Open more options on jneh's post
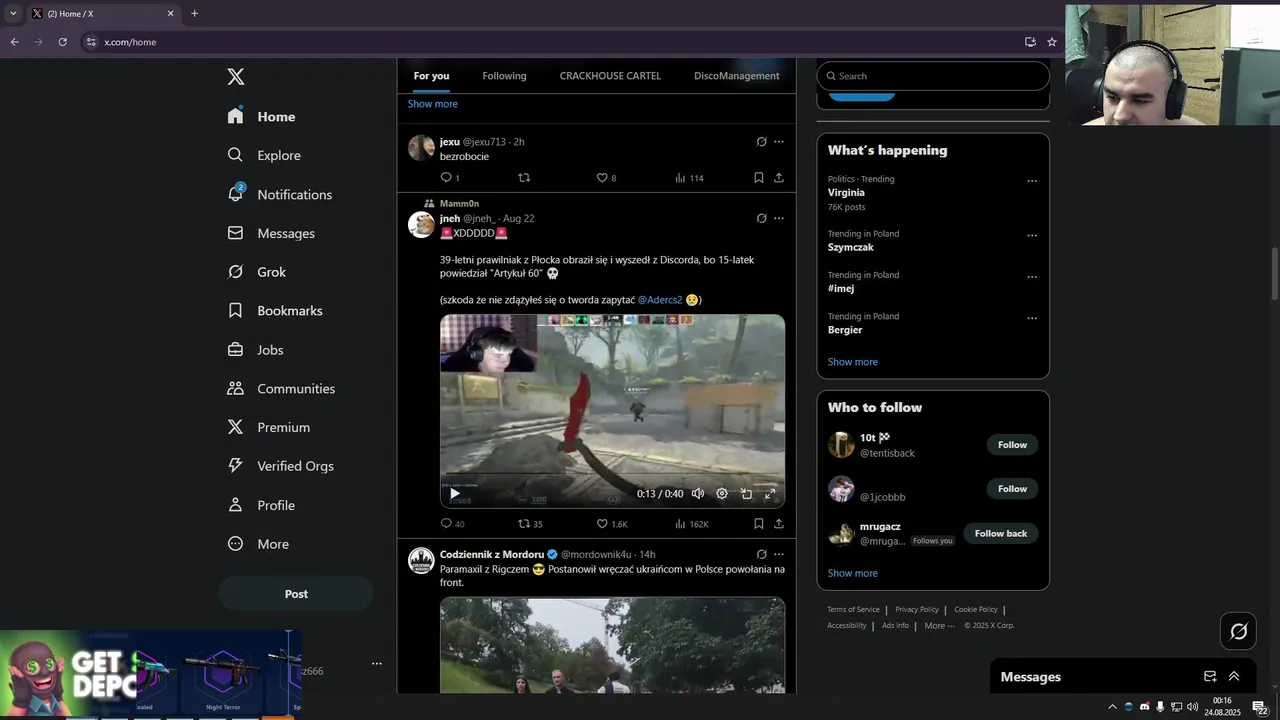Image resolution: width=1280 pixels, height=720 pixels. click(779, 218)
